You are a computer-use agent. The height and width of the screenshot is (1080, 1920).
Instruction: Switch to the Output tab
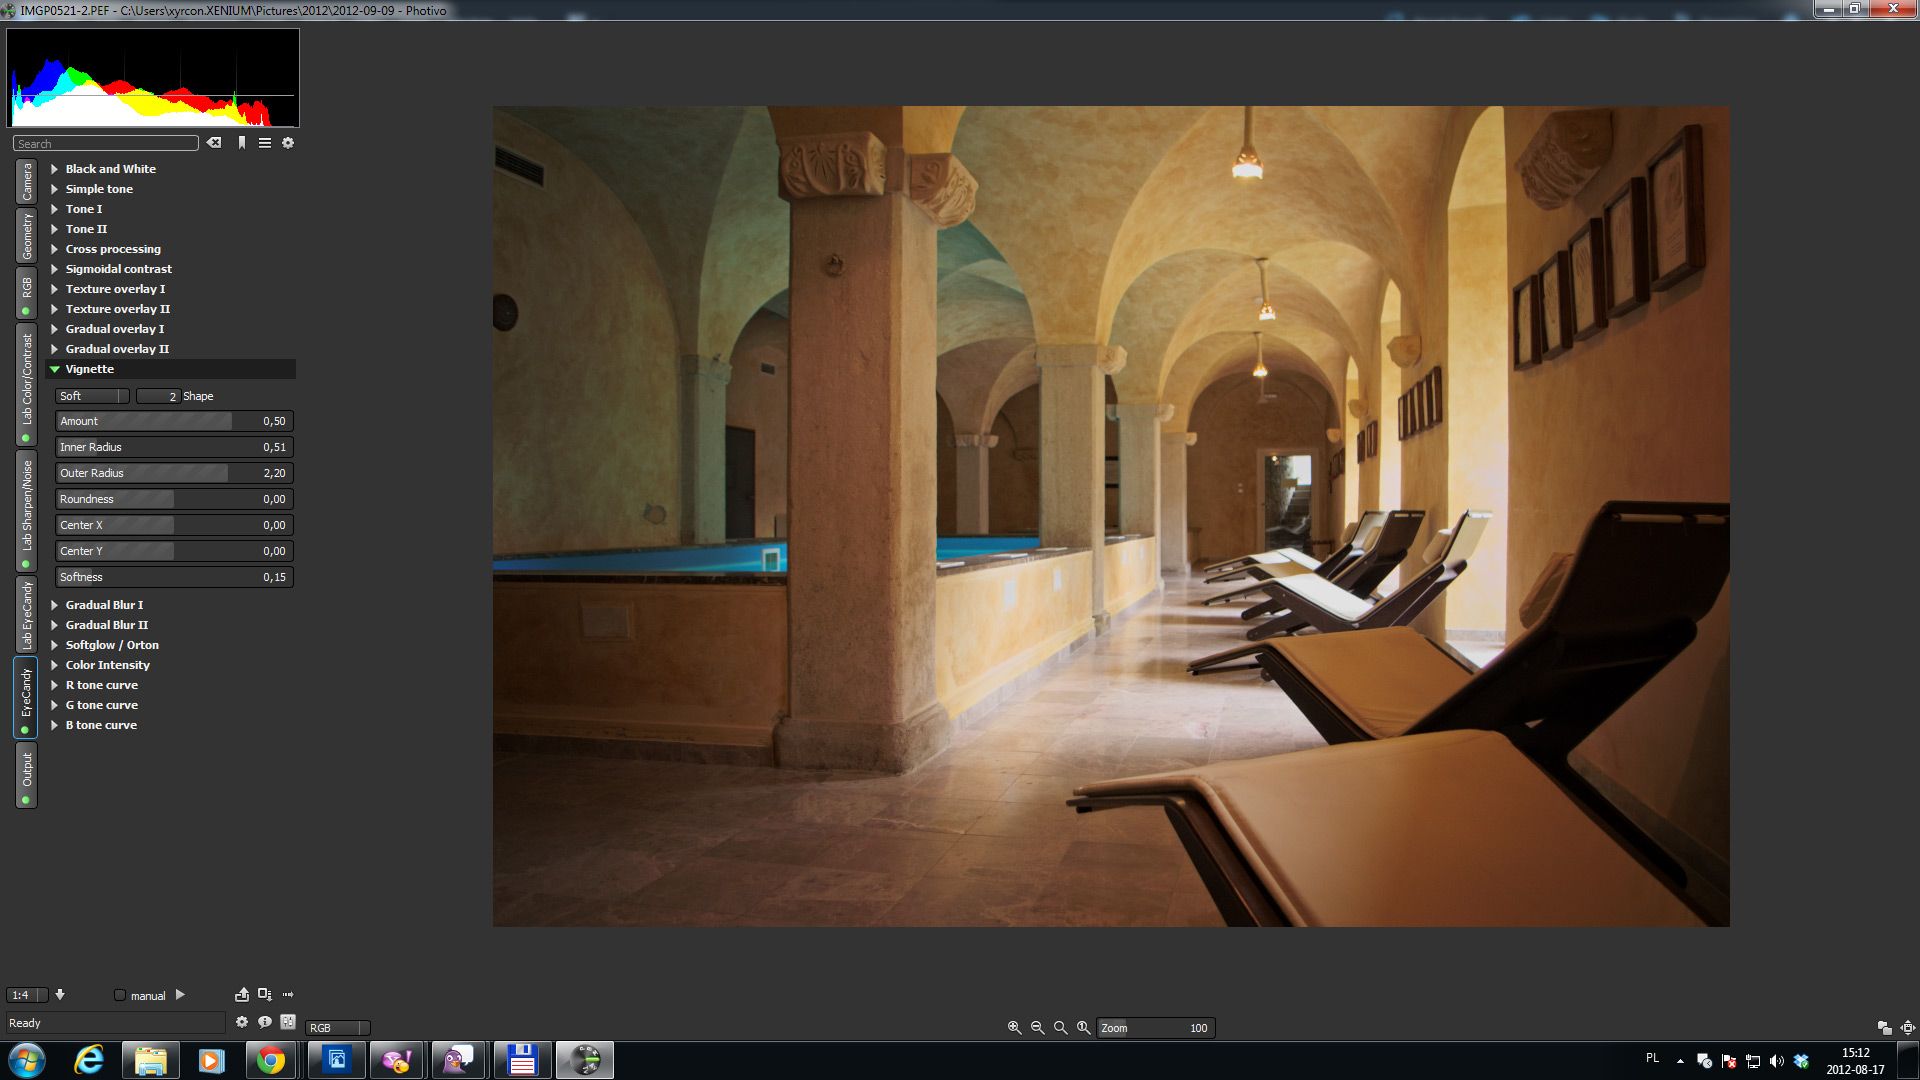click(27, 768)
